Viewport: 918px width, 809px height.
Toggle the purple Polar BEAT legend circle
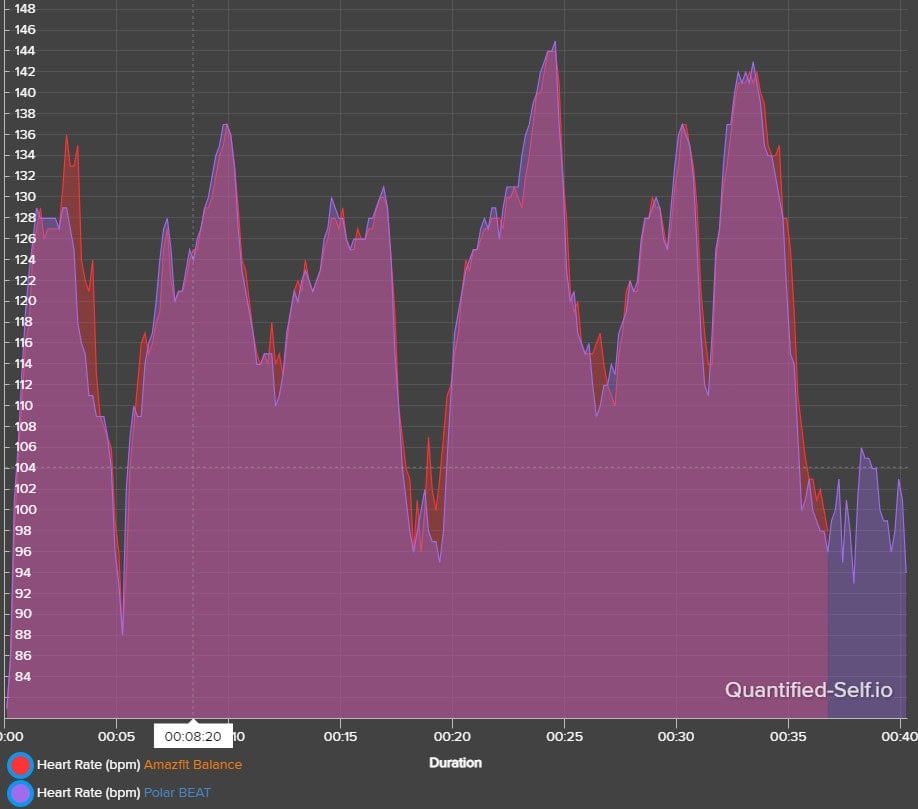point(20,793)
